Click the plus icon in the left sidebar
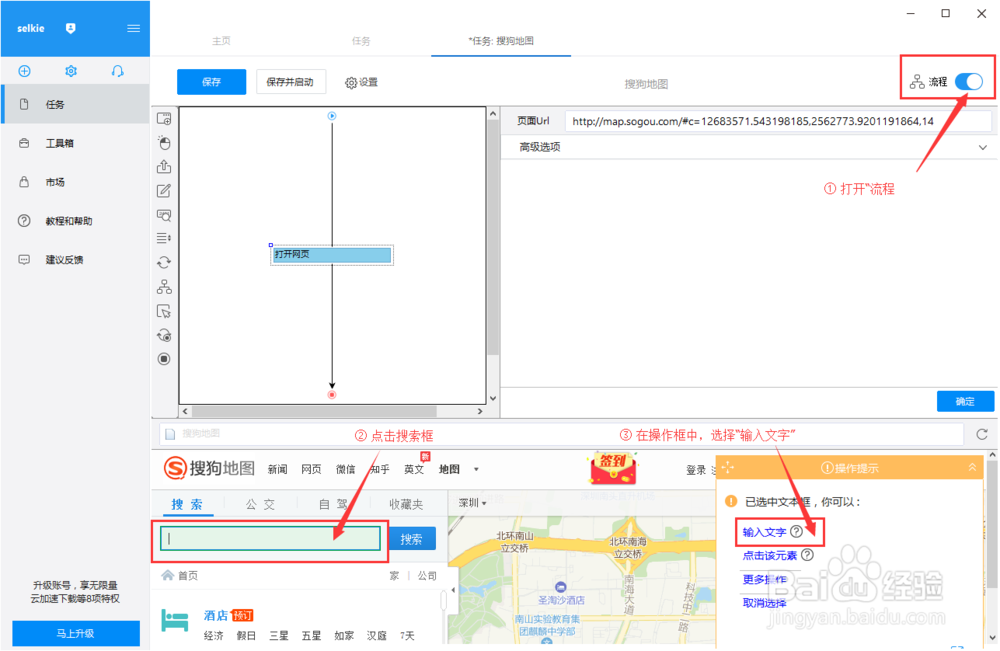The image size is (1000, 651). (x=24, y=71)
